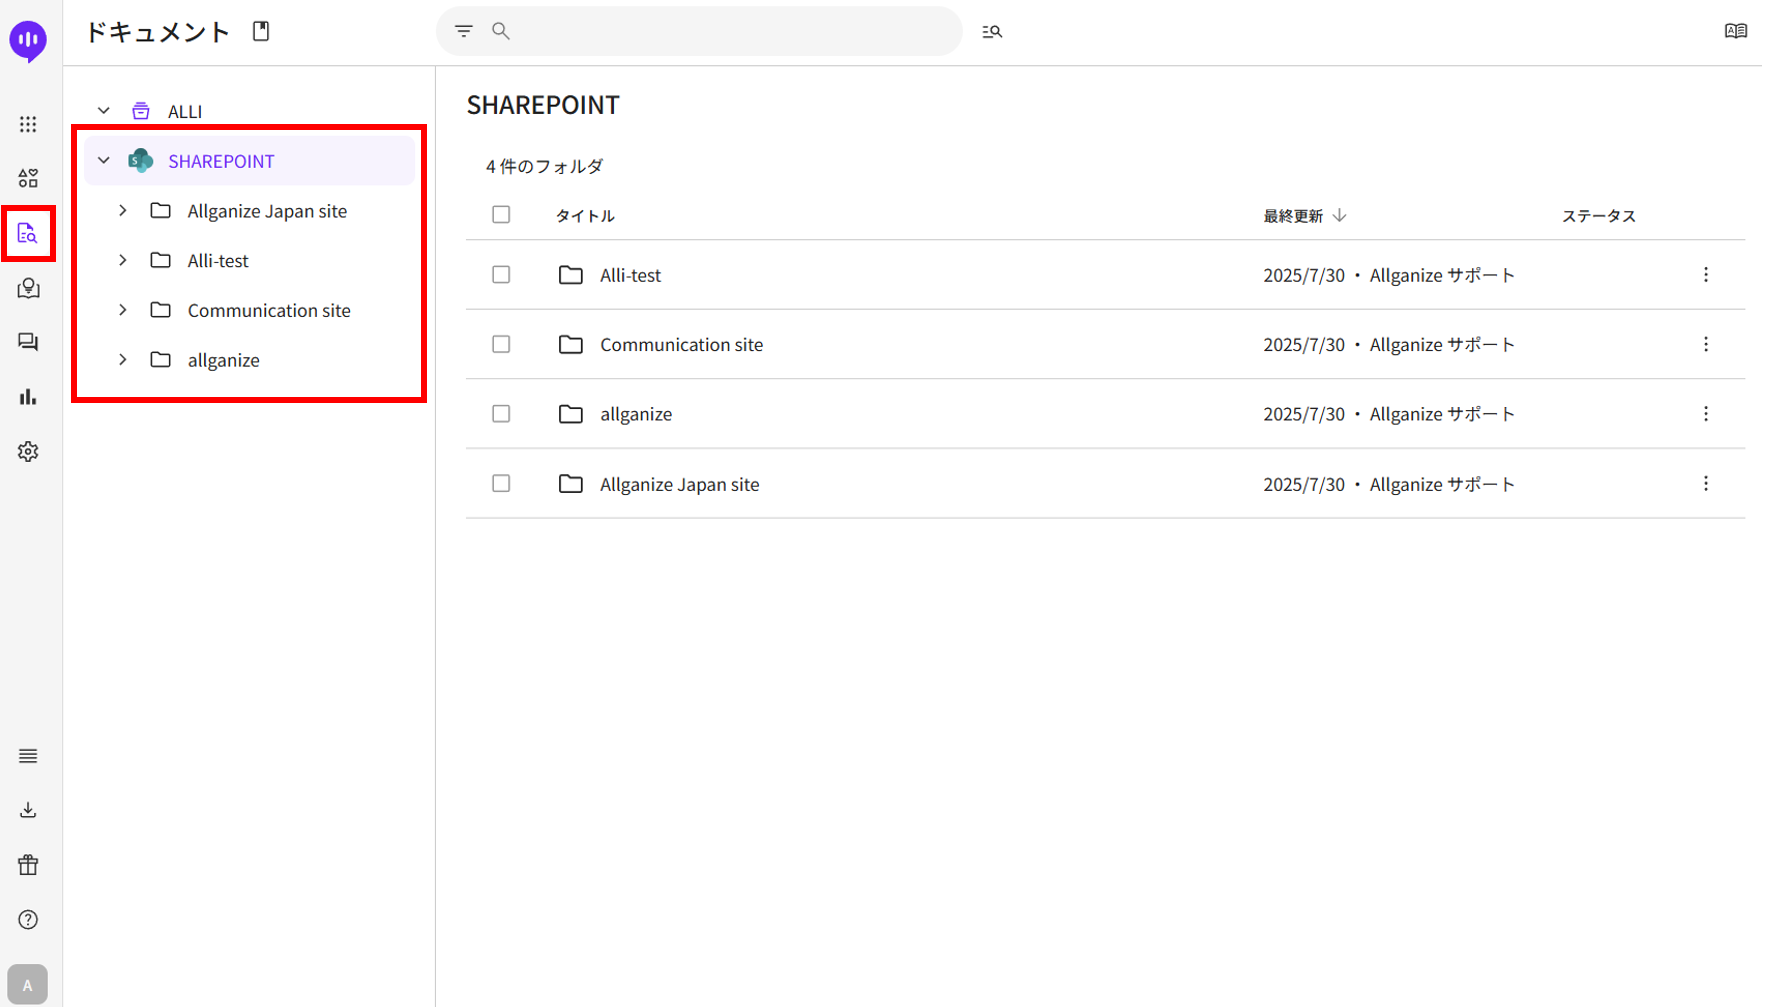Open the Alli-test folder in the list
Viewport: 1769px width, 1007px height.
[x=630, y=275]
